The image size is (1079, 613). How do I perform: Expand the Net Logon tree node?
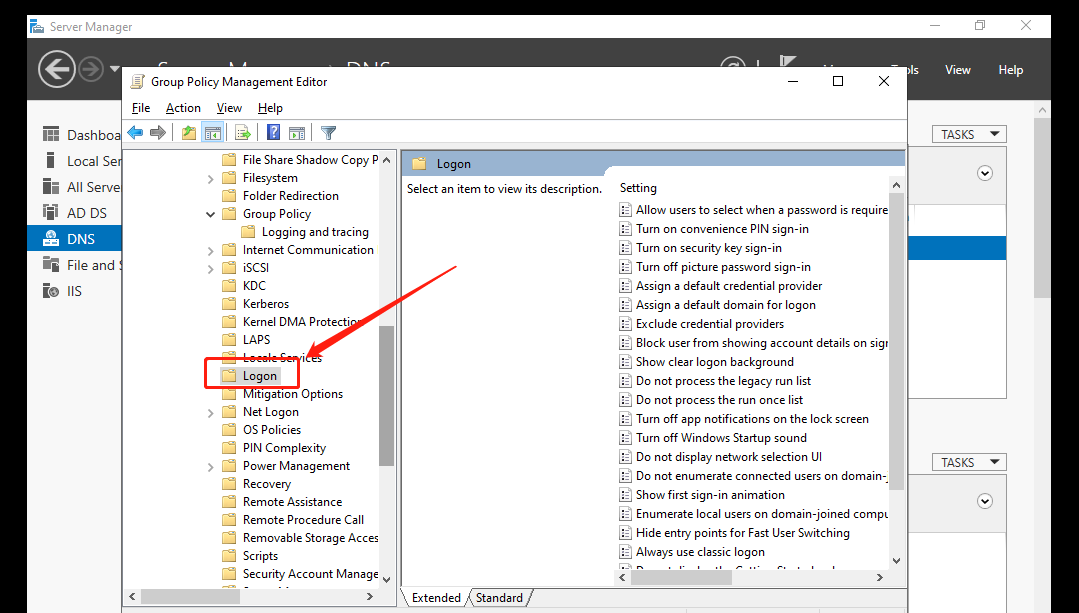[211, 413]
